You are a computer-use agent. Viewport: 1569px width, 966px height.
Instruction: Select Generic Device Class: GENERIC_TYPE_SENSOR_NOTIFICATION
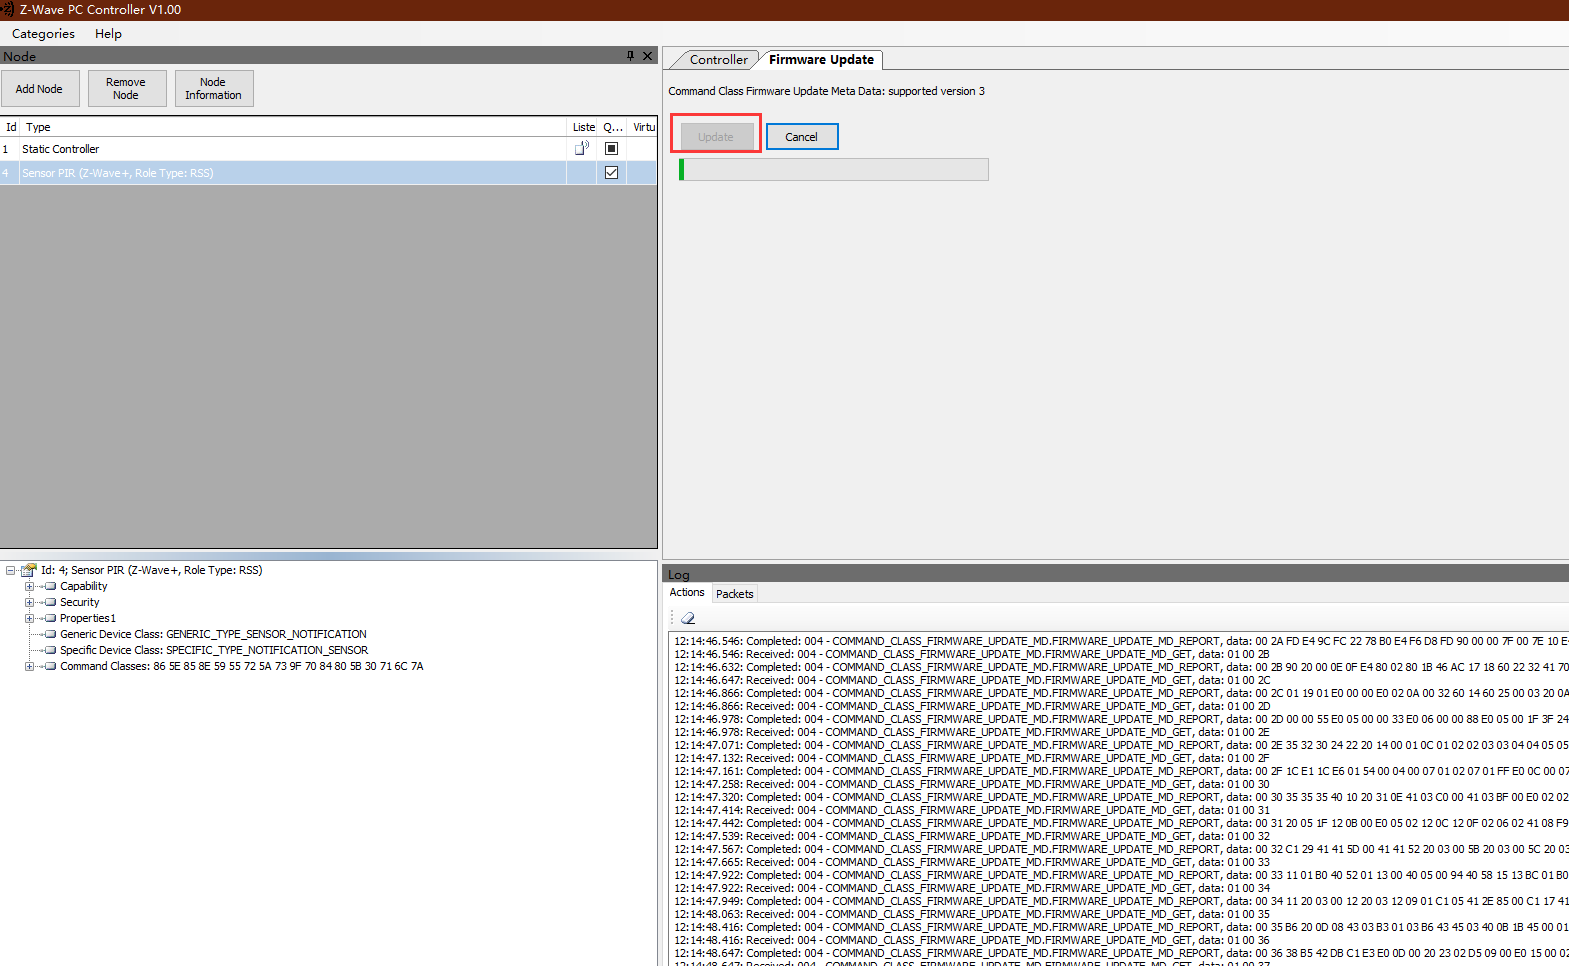coord(213,634)
